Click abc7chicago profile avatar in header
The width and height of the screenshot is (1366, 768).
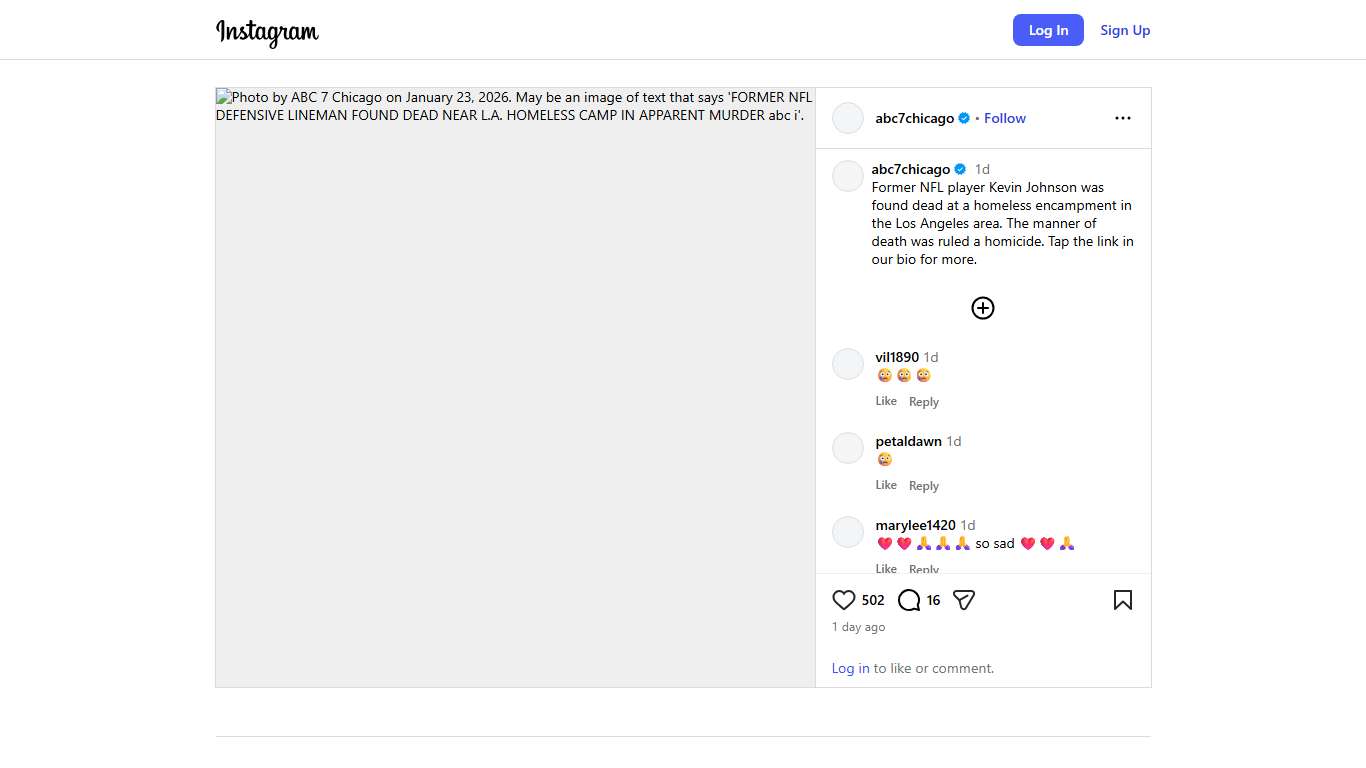click(x=848, y=118)
